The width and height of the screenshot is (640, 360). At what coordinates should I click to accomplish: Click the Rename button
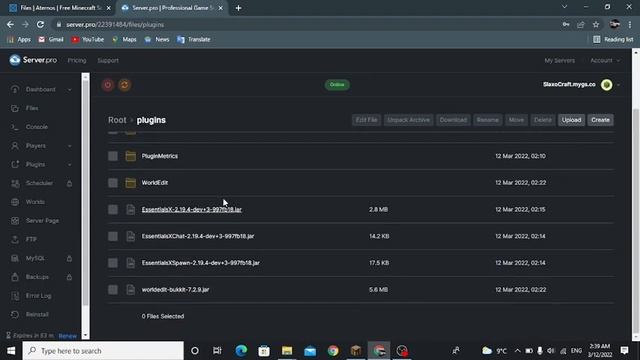click(x=487, y=120)
